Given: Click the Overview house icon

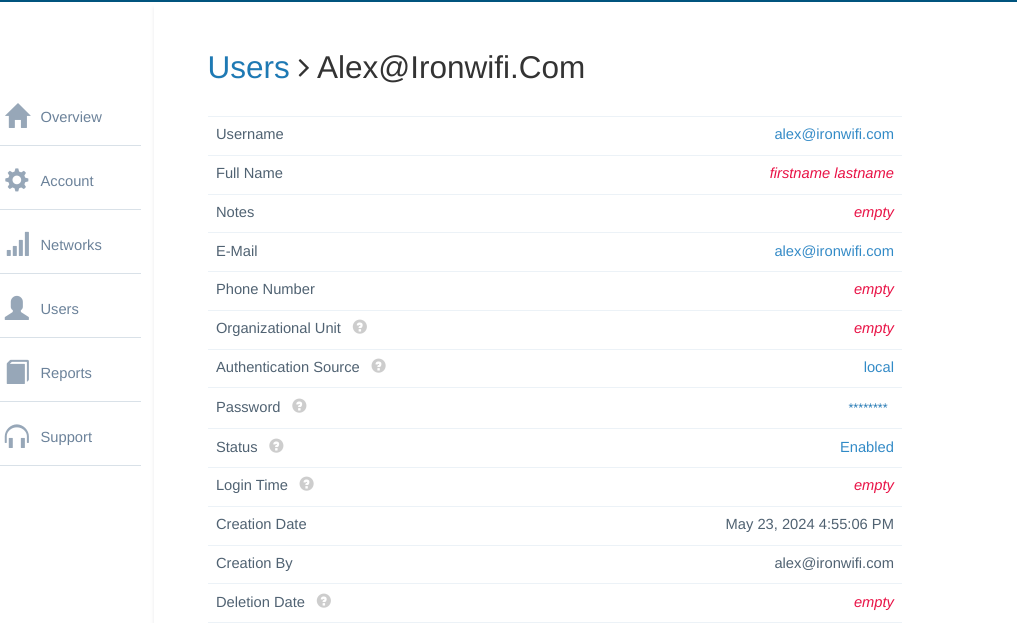Looking at the screenshot, I should (17, 116).
